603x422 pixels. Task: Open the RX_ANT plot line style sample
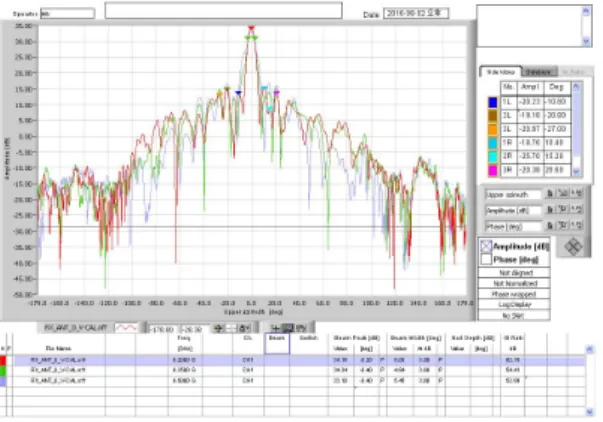(126, 328)
